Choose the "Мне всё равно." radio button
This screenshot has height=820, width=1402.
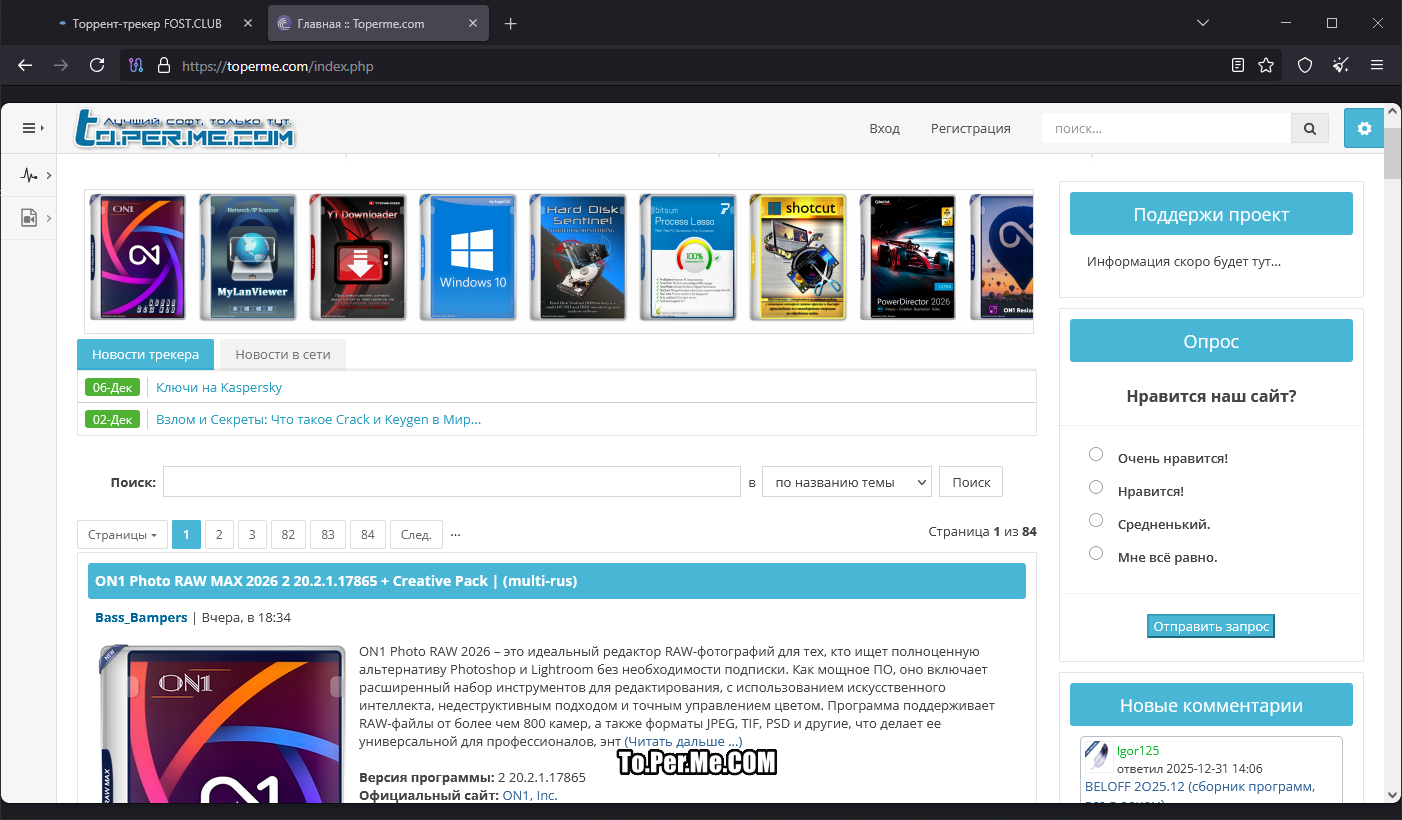(x=1096, y=554)
